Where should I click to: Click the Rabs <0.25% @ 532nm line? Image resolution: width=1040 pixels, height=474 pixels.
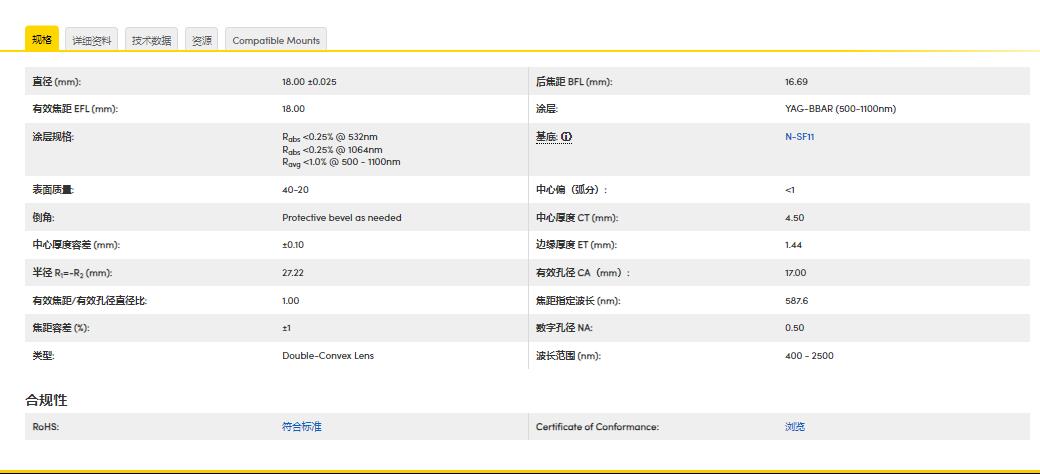pyautogui.click(x=330, y=137)
